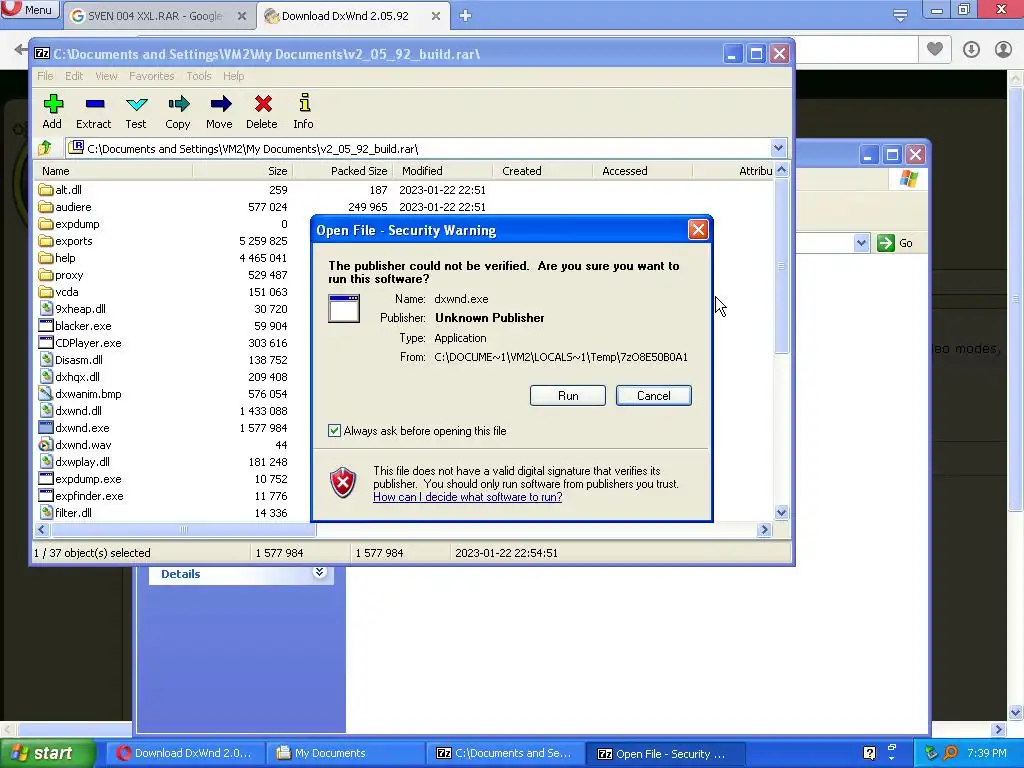Select the alt.dll folder icon
1024x768 pixels.
pos(45,189)
